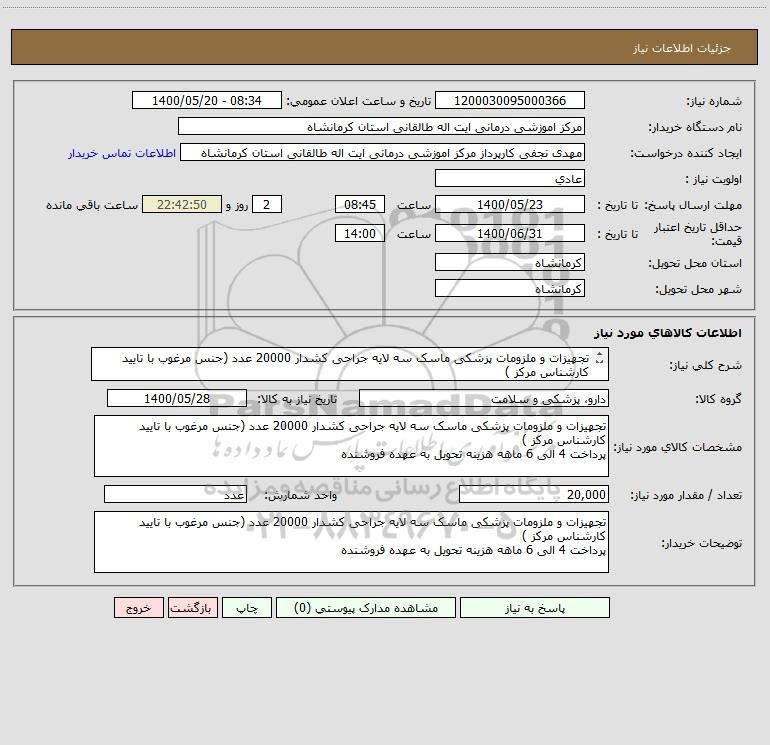Click the quantity field showing 20,000

[534, 494]
